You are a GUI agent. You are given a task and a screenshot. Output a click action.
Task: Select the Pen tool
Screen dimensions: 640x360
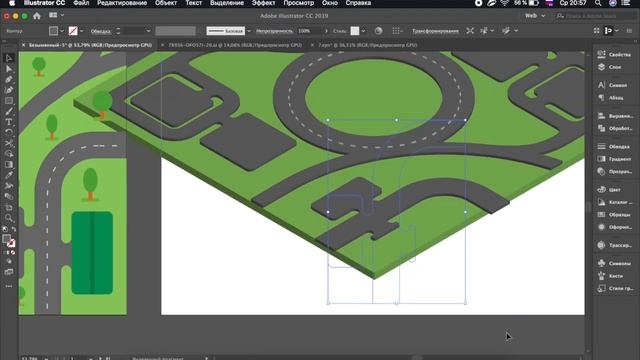click(9, 79)
